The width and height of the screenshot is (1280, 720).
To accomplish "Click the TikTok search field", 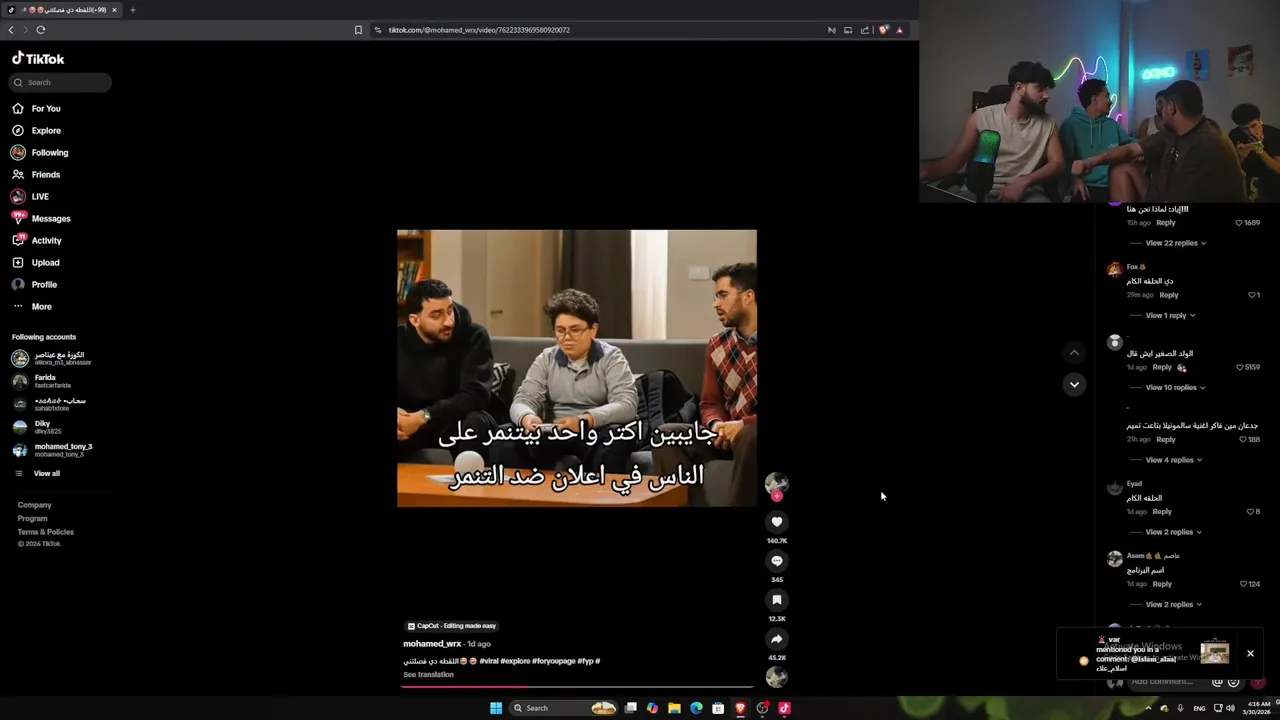I will tap(60, 82).
